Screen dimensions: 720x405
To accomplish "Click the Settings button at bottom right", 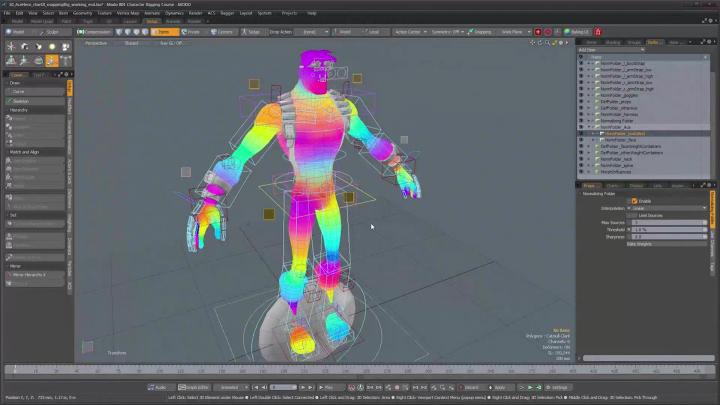I will point(558,387).
